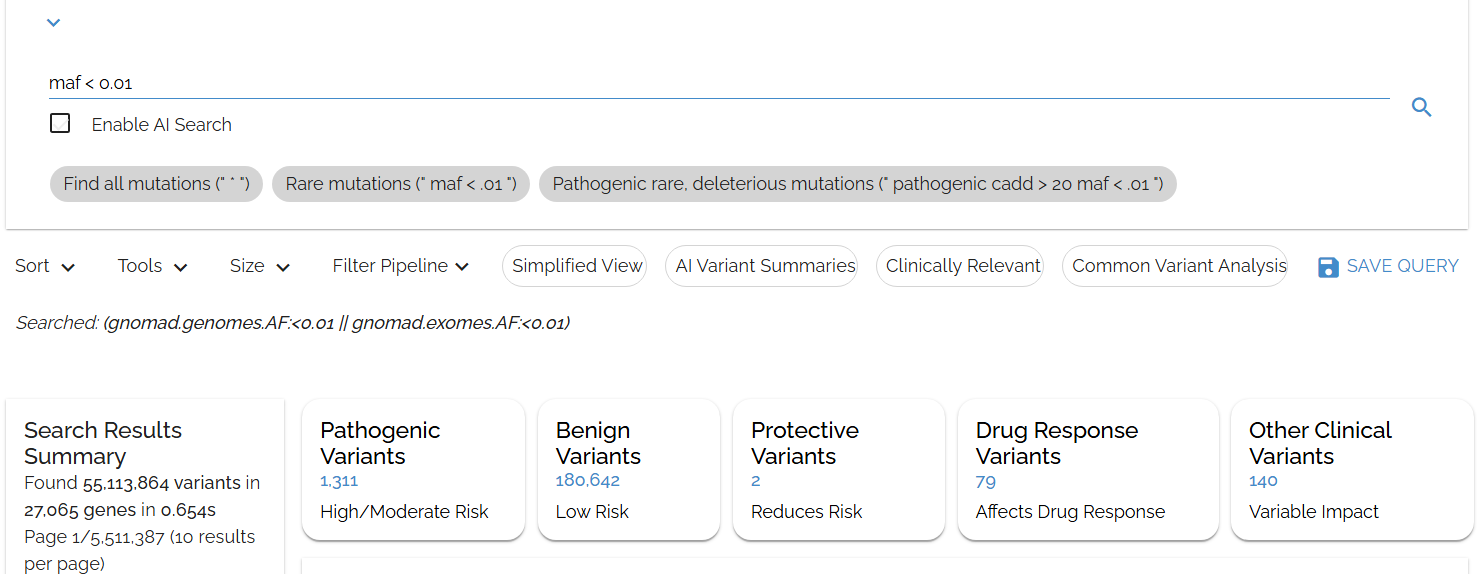Image resolution: width=1481 pixels, height=574 pixels.
Task: Click the magnifier search icon
Action: click(1421, 108)
